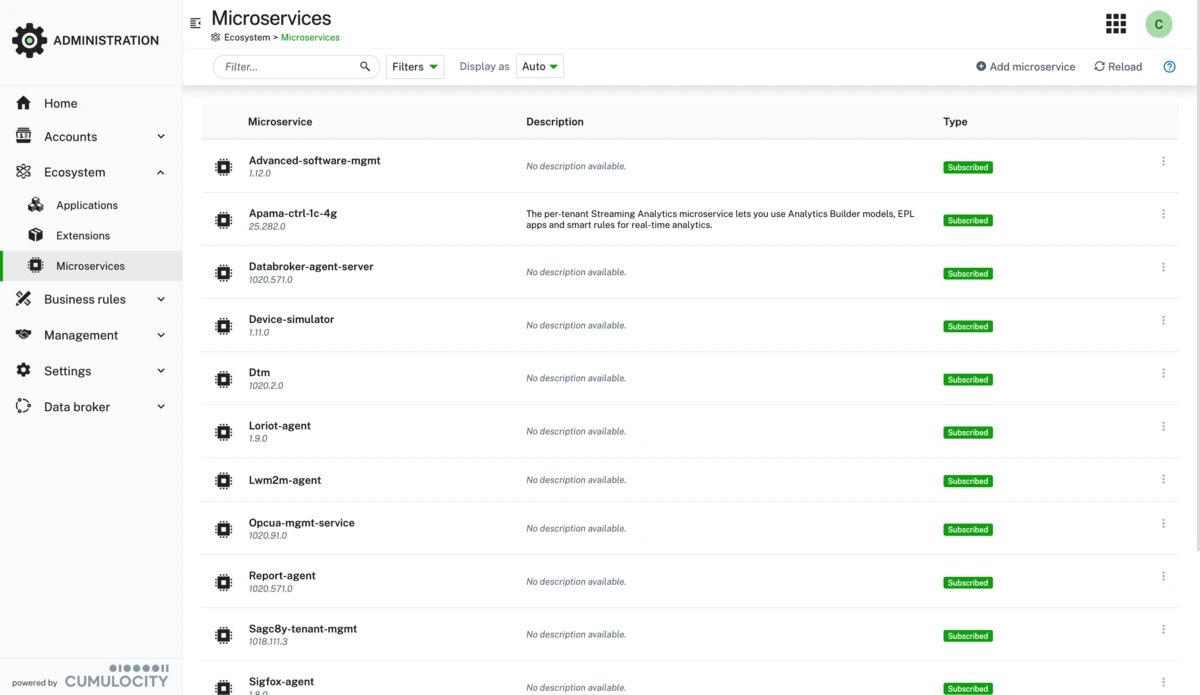
Task: Open actions menu for Advanced-software-mgmt row
Action: 1163,161
